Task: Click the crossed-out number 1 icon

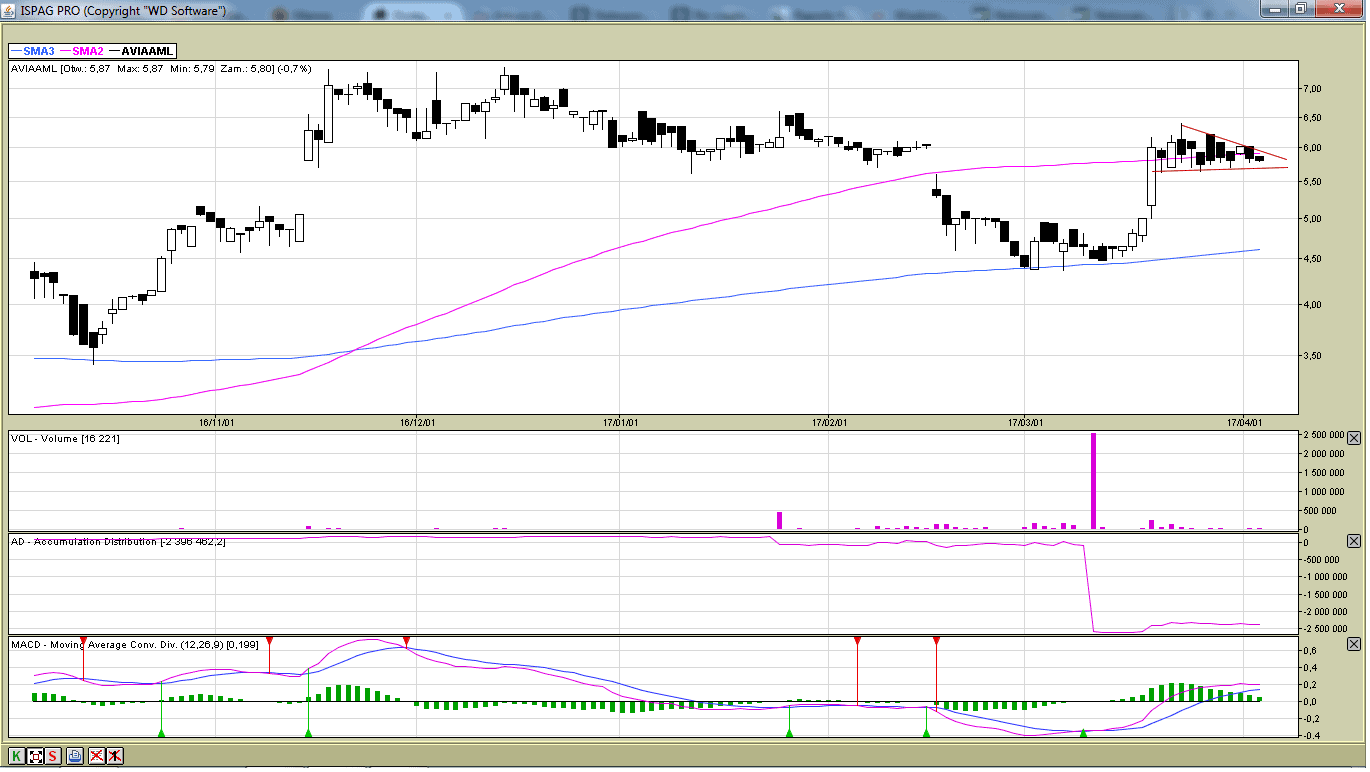Action: pos(115,756)
